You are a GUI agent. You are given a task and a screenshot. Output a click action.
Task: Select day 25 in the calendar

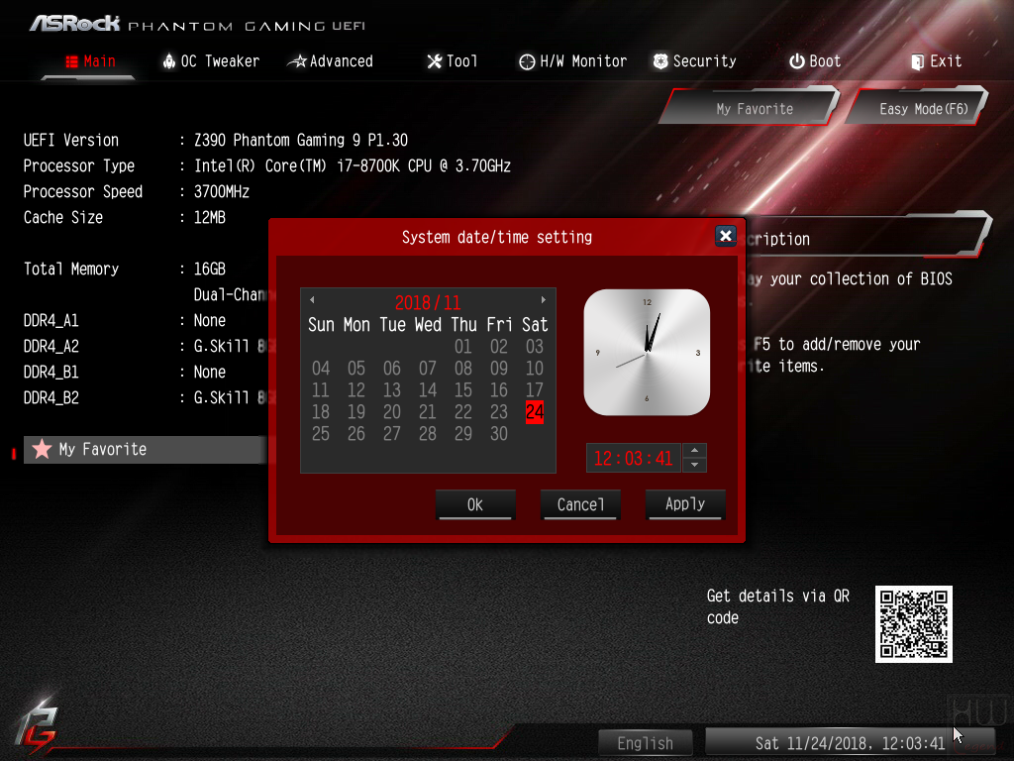[321, 434]
